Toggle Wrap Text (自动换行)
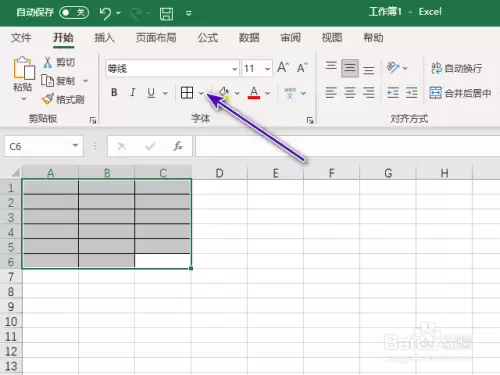Viewport: 500px width, 375px height. click(456, 68)
